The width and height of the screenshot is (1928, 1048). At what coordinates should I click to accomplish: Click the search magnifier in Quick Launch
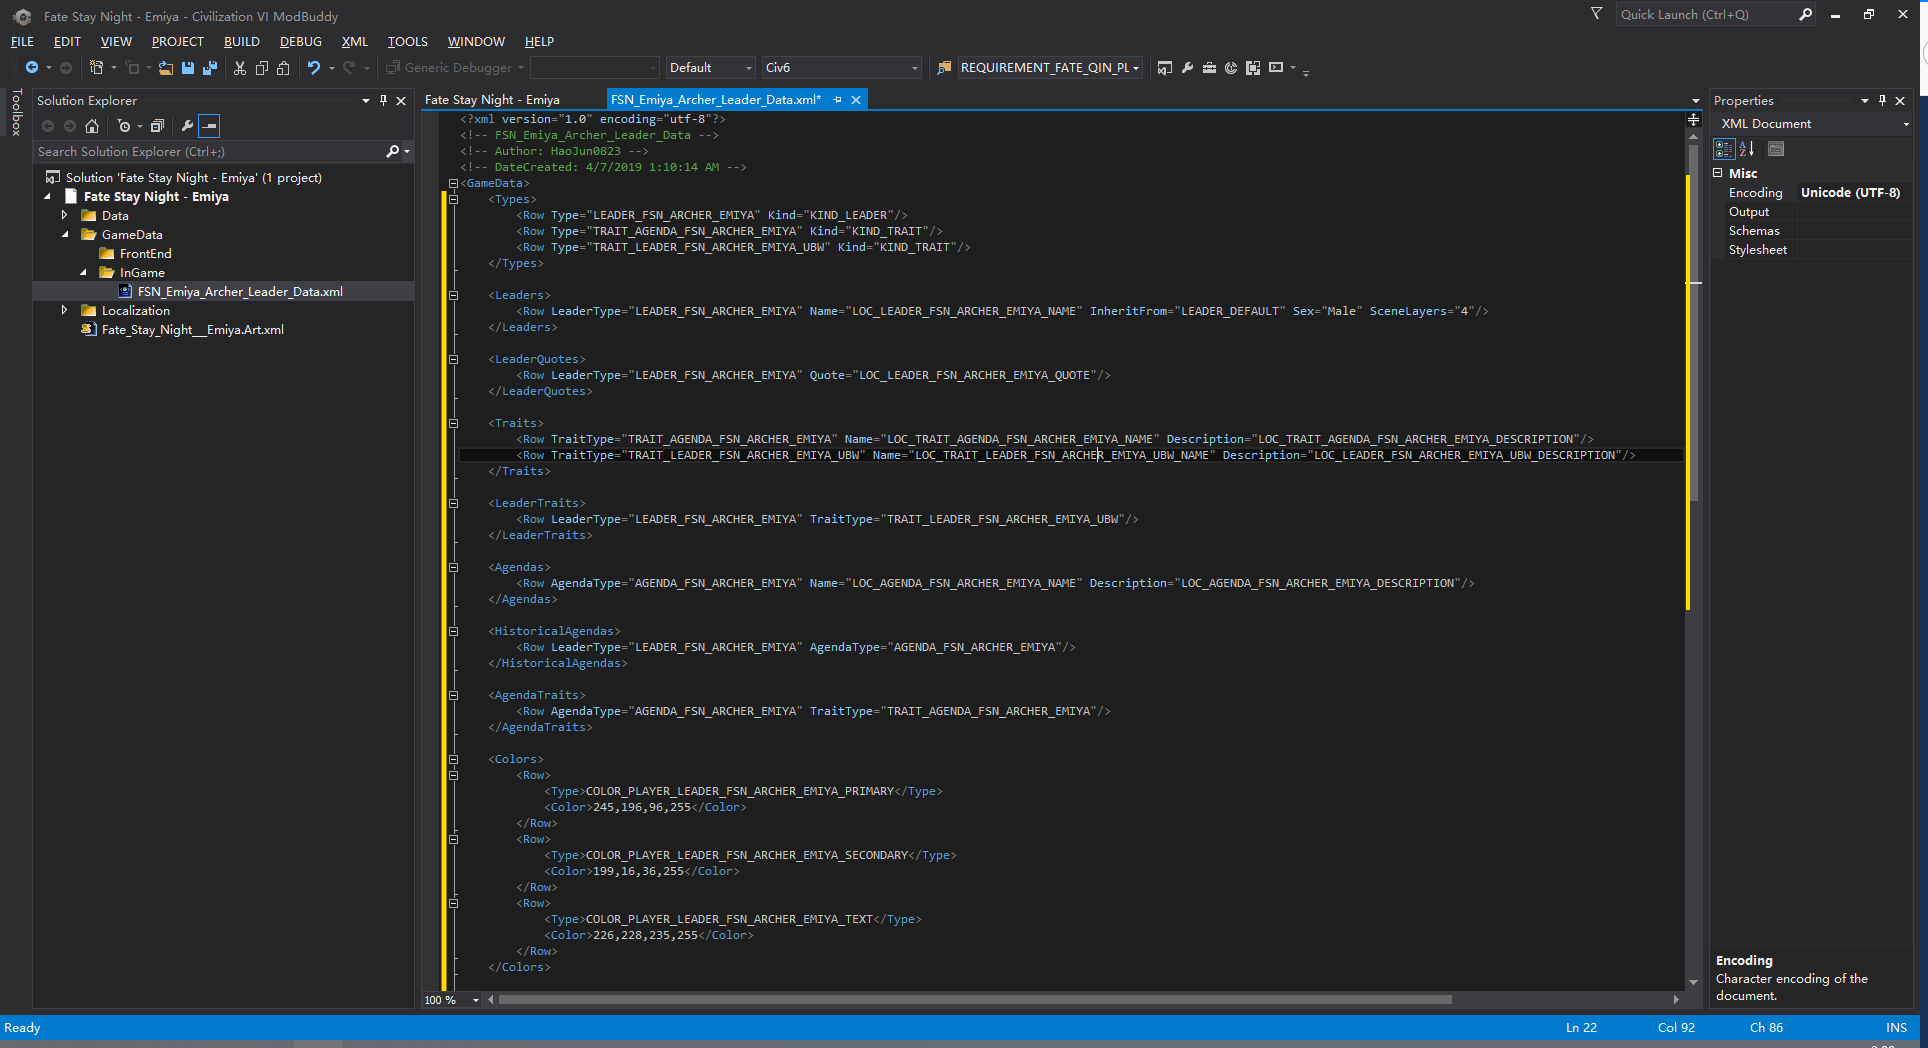click(x=1805, y=14)
